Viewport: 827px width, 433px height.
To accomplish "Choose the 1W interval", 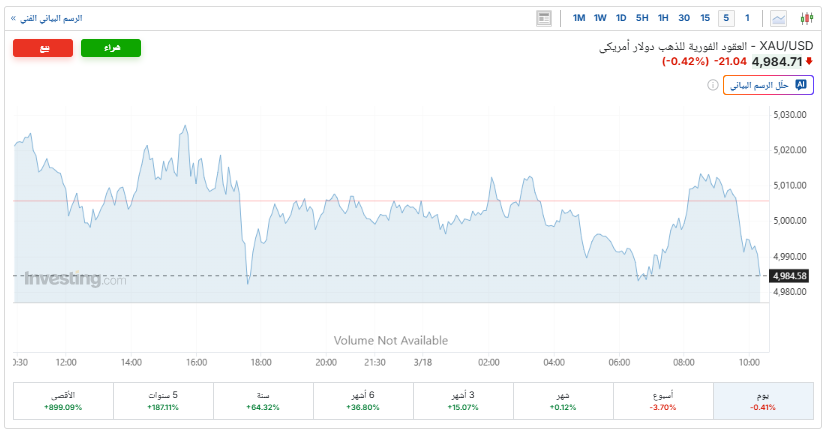I will coord(600,18).
